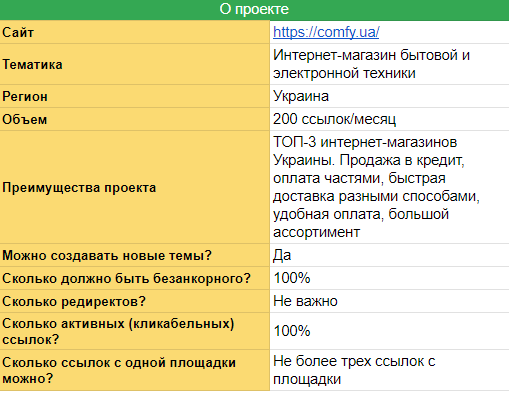Click 'Сколько должно быть безанкорного?' cell

click(135, 278)
